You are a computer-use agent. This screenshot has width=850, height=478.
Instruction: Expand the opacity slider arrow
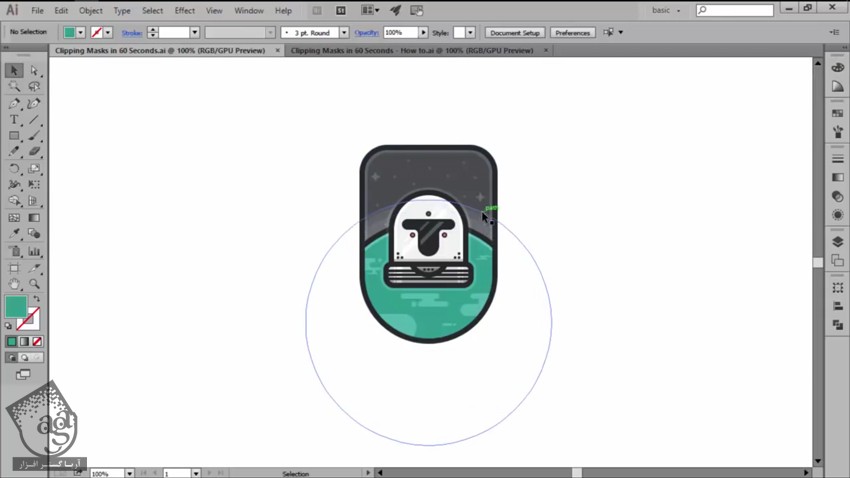pos(423,33)
